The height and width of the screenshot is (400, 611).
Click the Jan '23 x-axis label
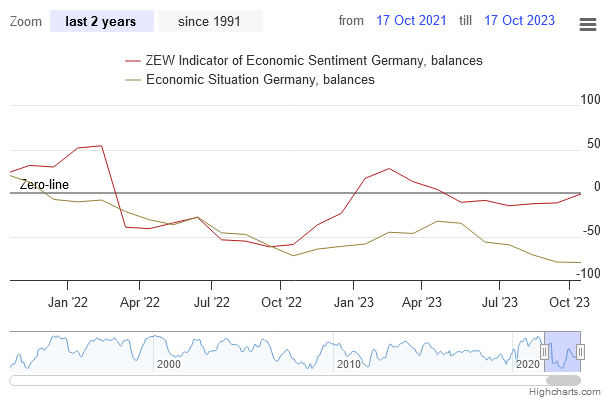353,301
